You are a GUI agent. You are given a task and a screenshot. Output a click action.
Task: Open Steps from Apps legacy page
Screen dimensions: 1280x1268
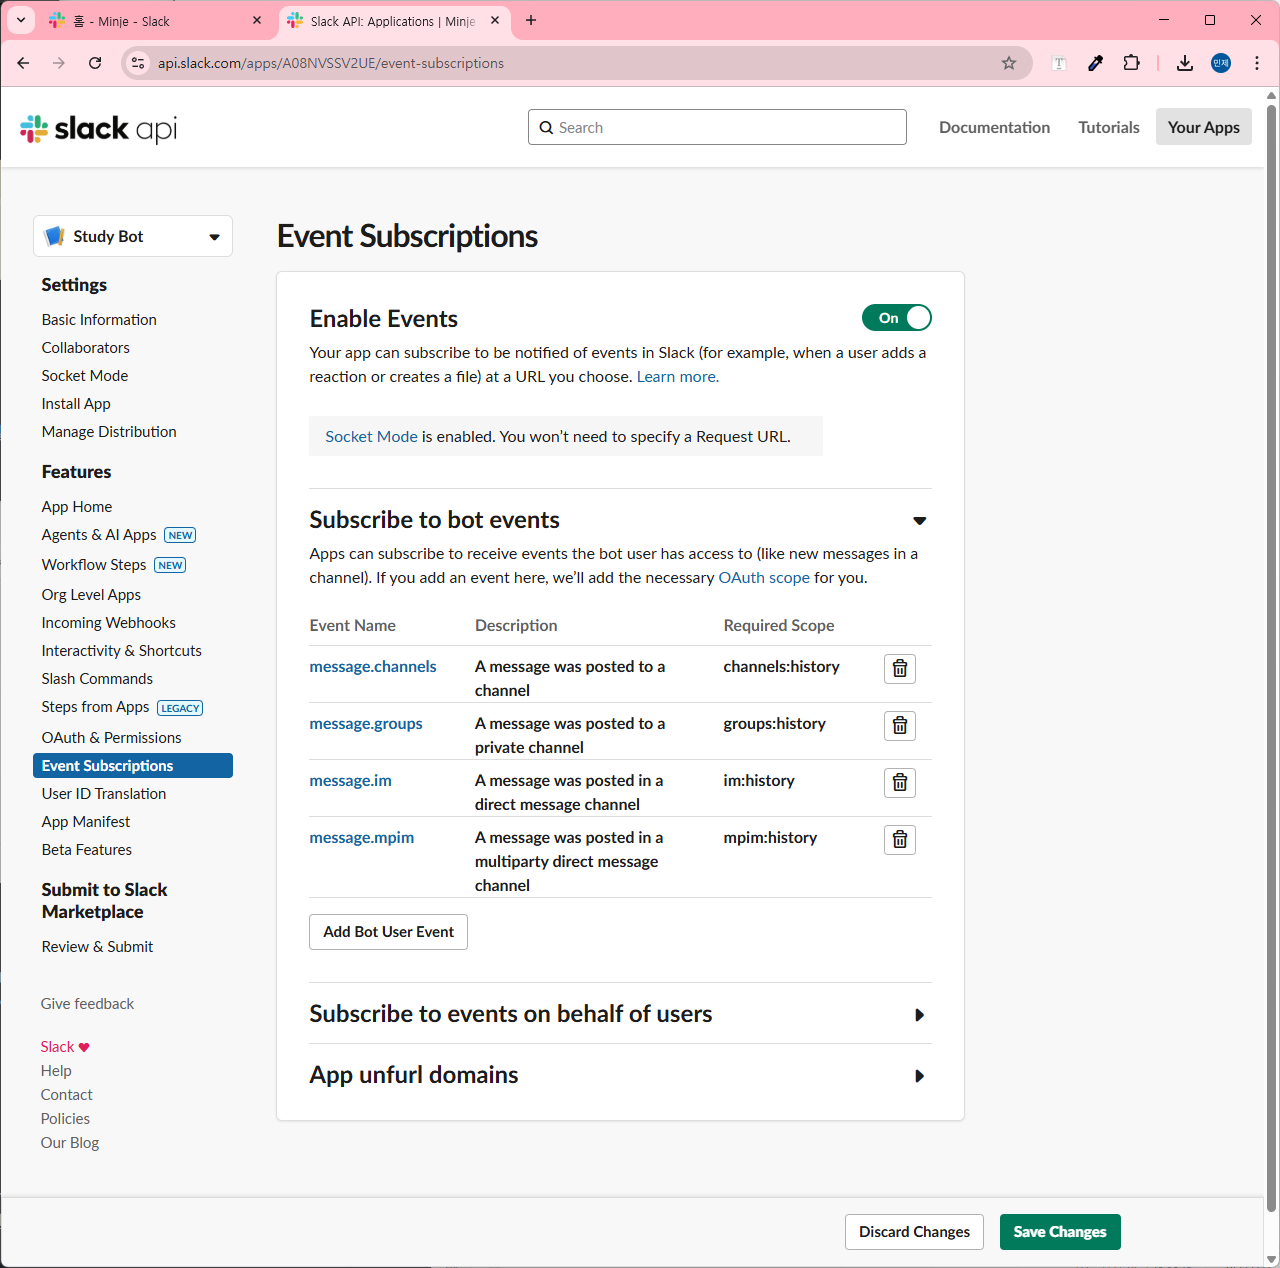coord(95,707)
